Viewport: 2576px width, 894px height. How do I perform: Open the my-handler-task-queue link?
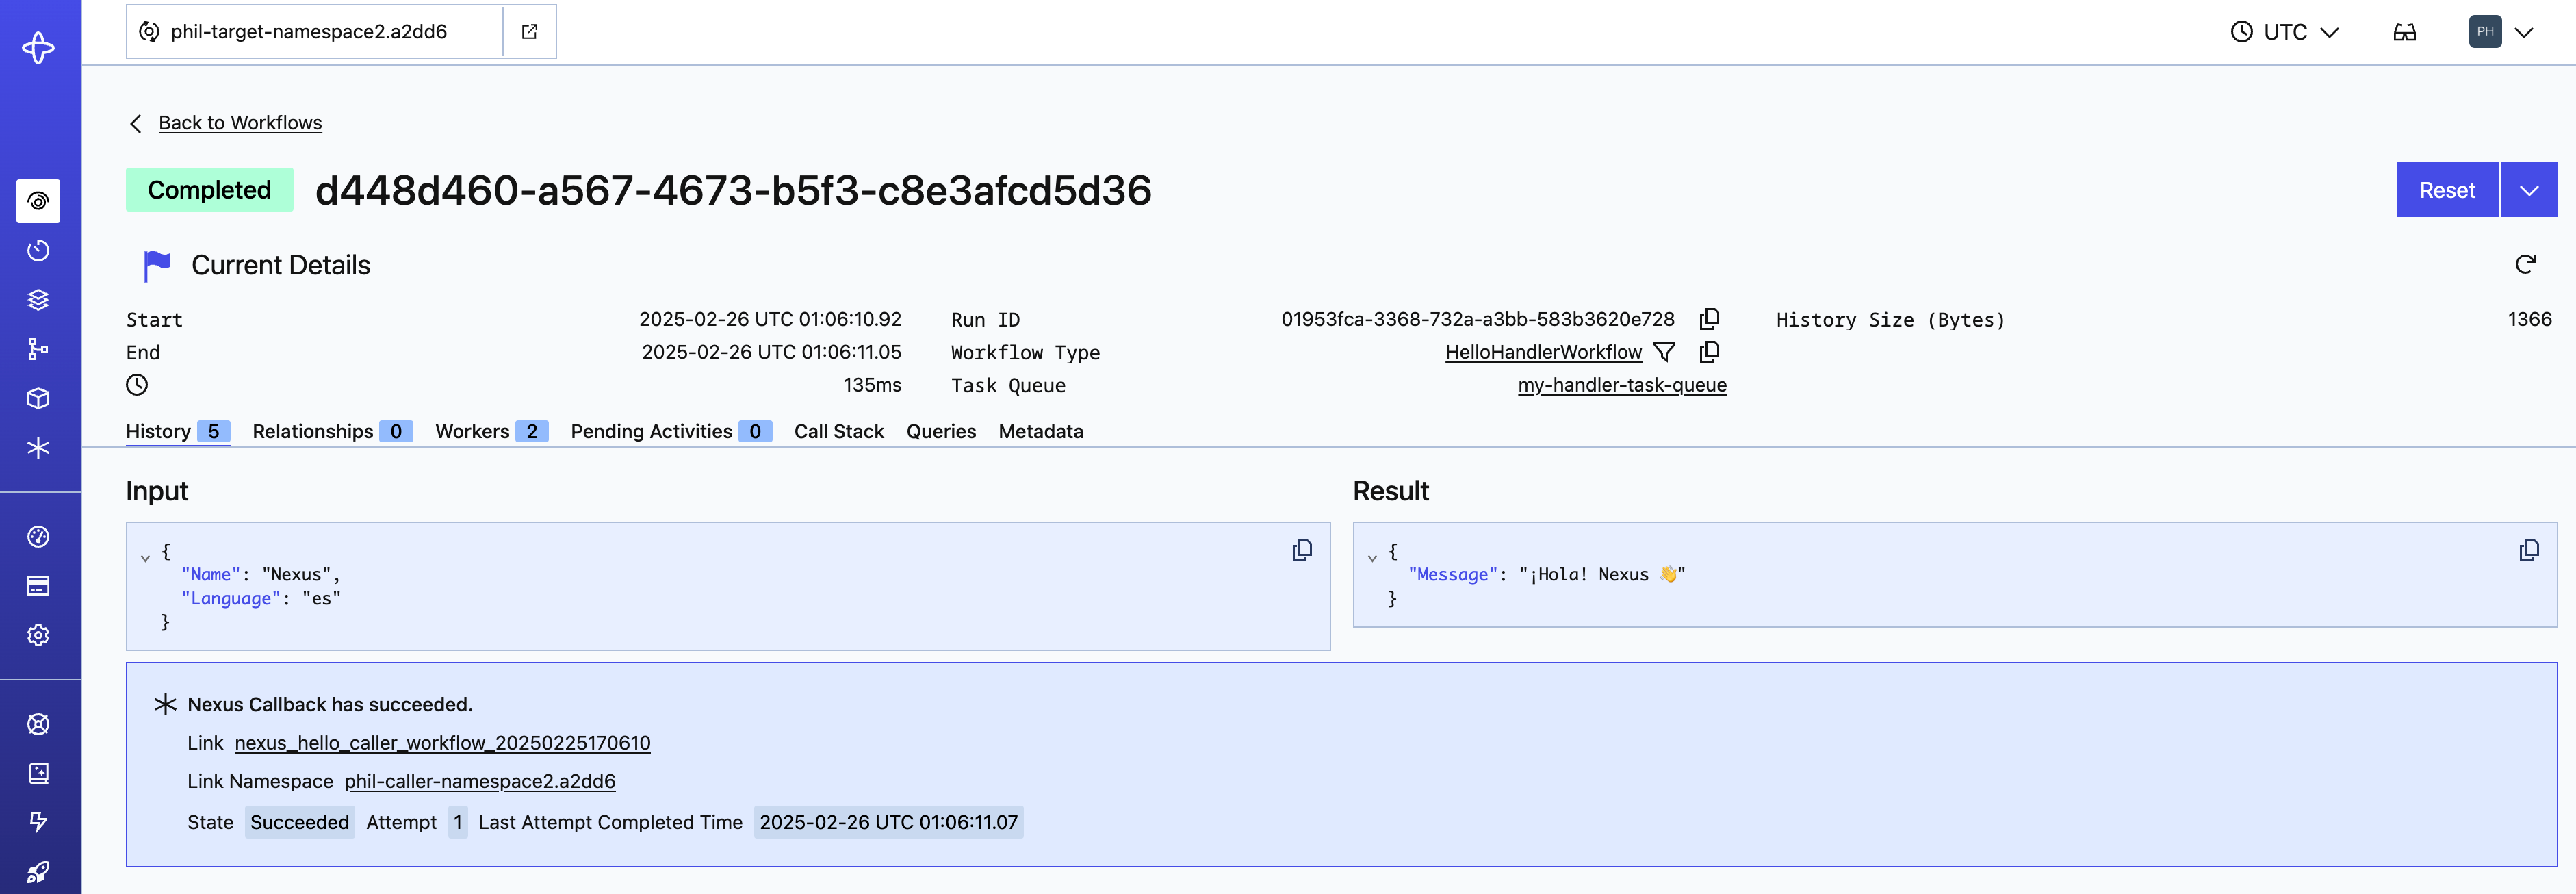[x=1621, y=385]
